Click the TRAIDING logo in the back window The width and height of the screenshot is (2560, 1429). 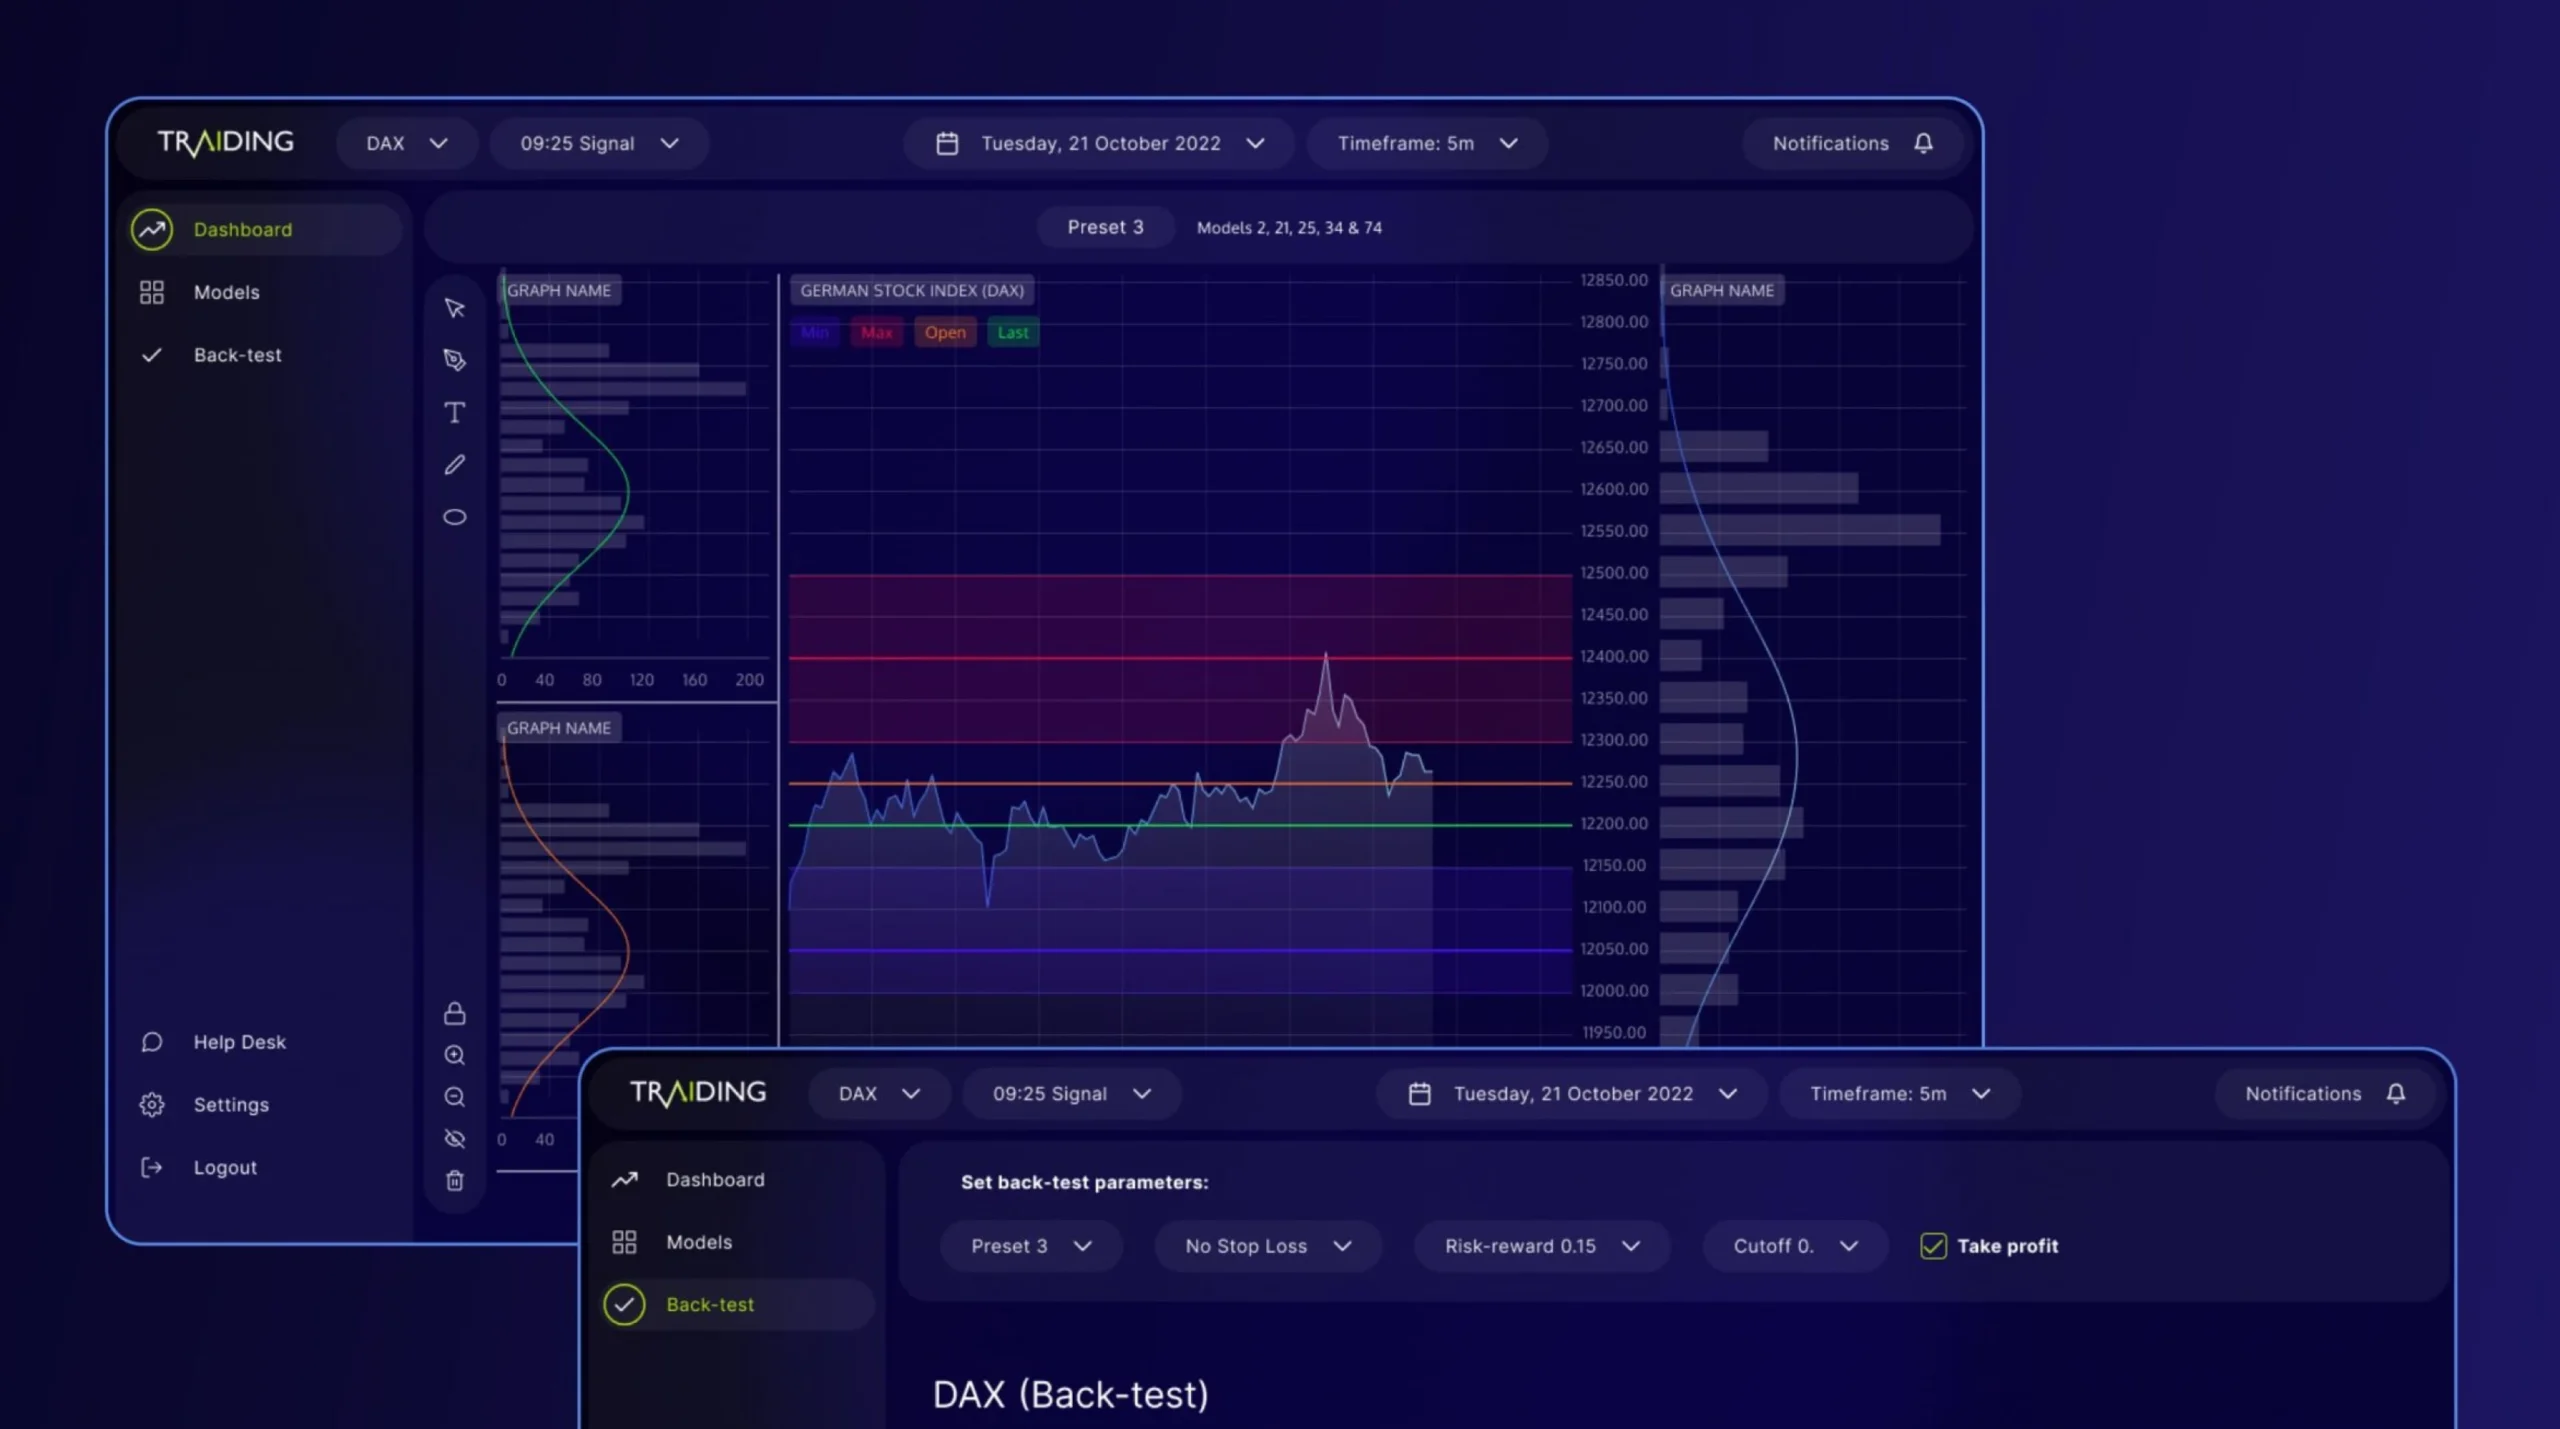click(226, 143)
